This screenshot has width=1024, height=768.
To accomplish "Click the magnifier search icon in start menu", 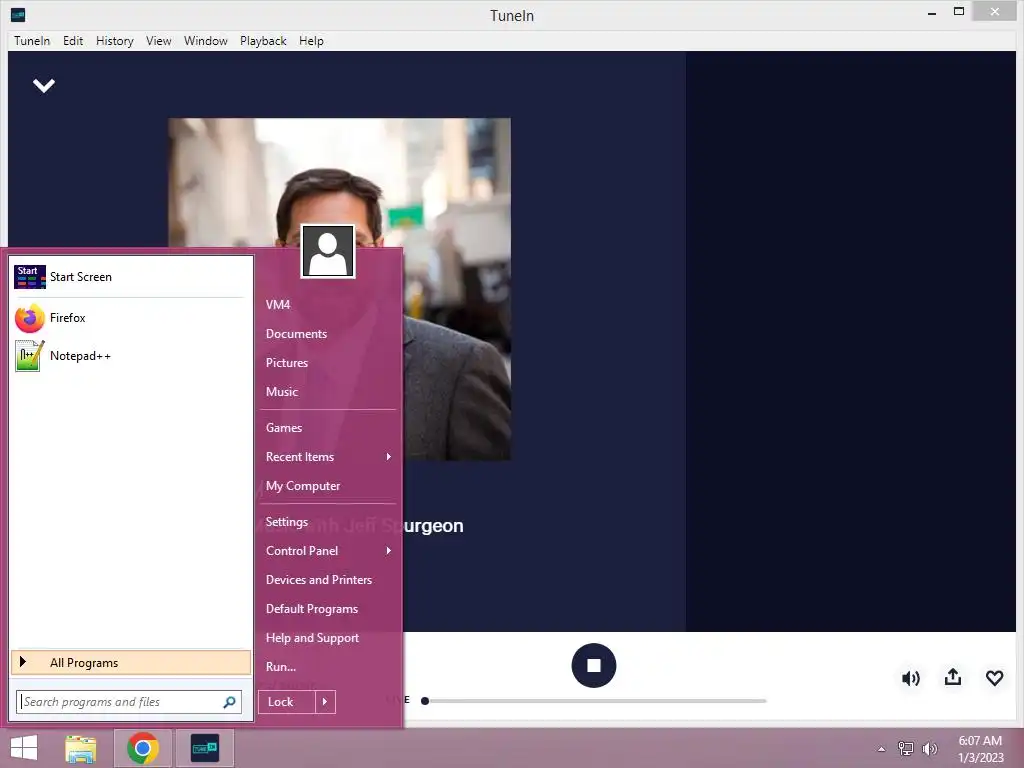I will pyautogui.click(x=229, y=702).
